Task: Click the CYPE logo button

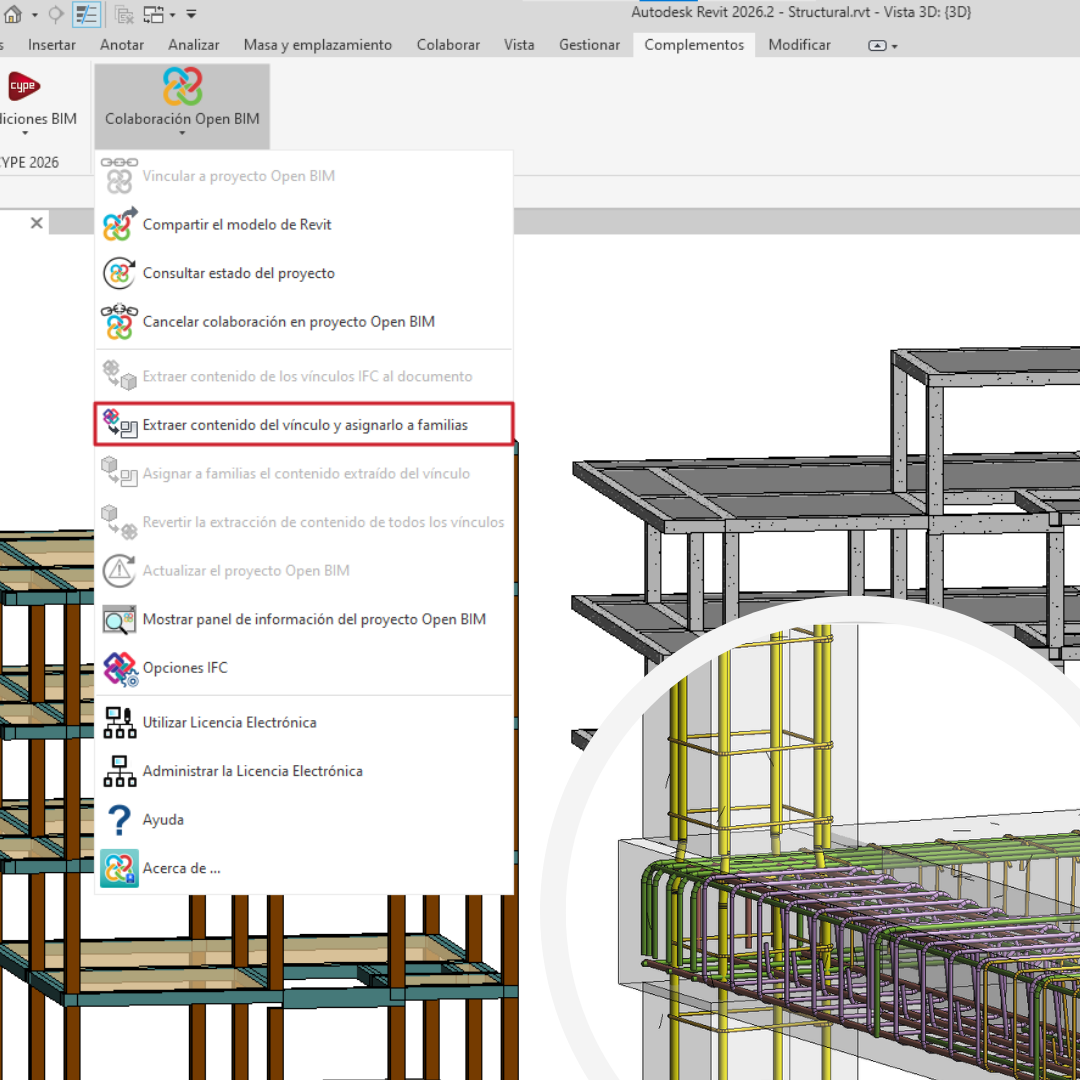Action: click(23, 87)
